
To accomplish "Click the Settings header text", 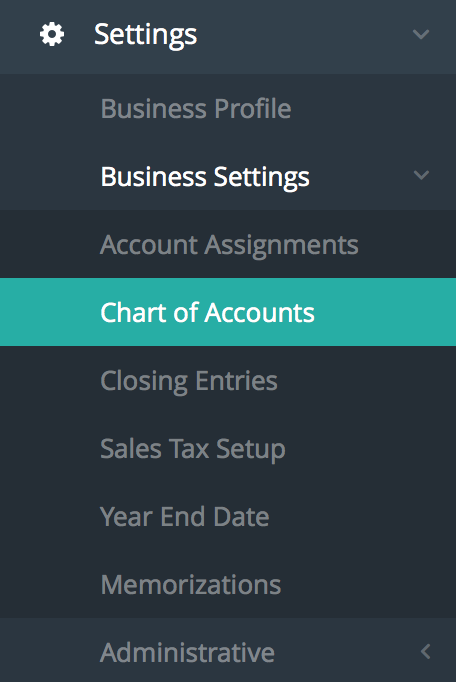I will [x=146, y=35].
